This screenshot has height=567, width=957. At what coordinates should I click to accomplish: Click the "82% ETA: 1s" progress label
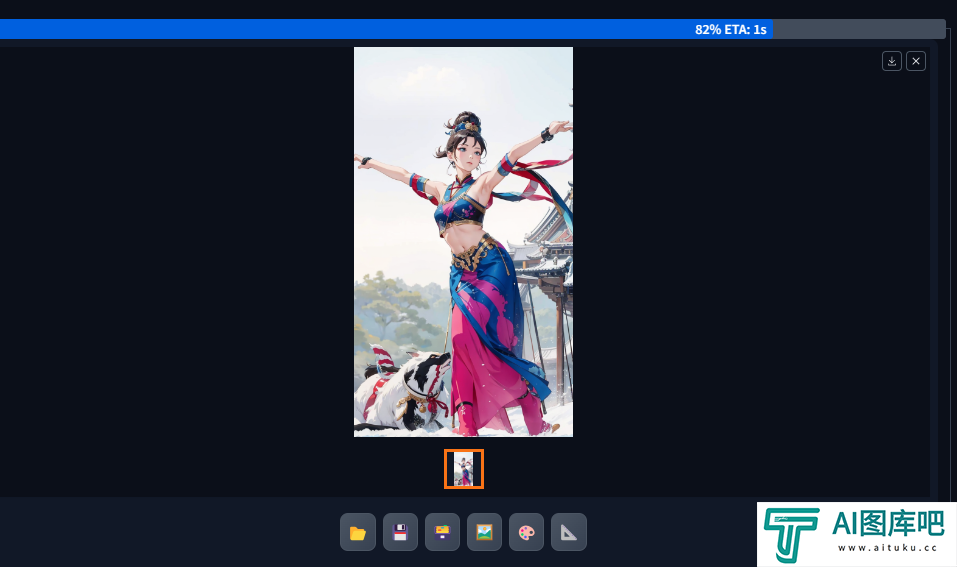pyautogui.click(x=730, y=29)
